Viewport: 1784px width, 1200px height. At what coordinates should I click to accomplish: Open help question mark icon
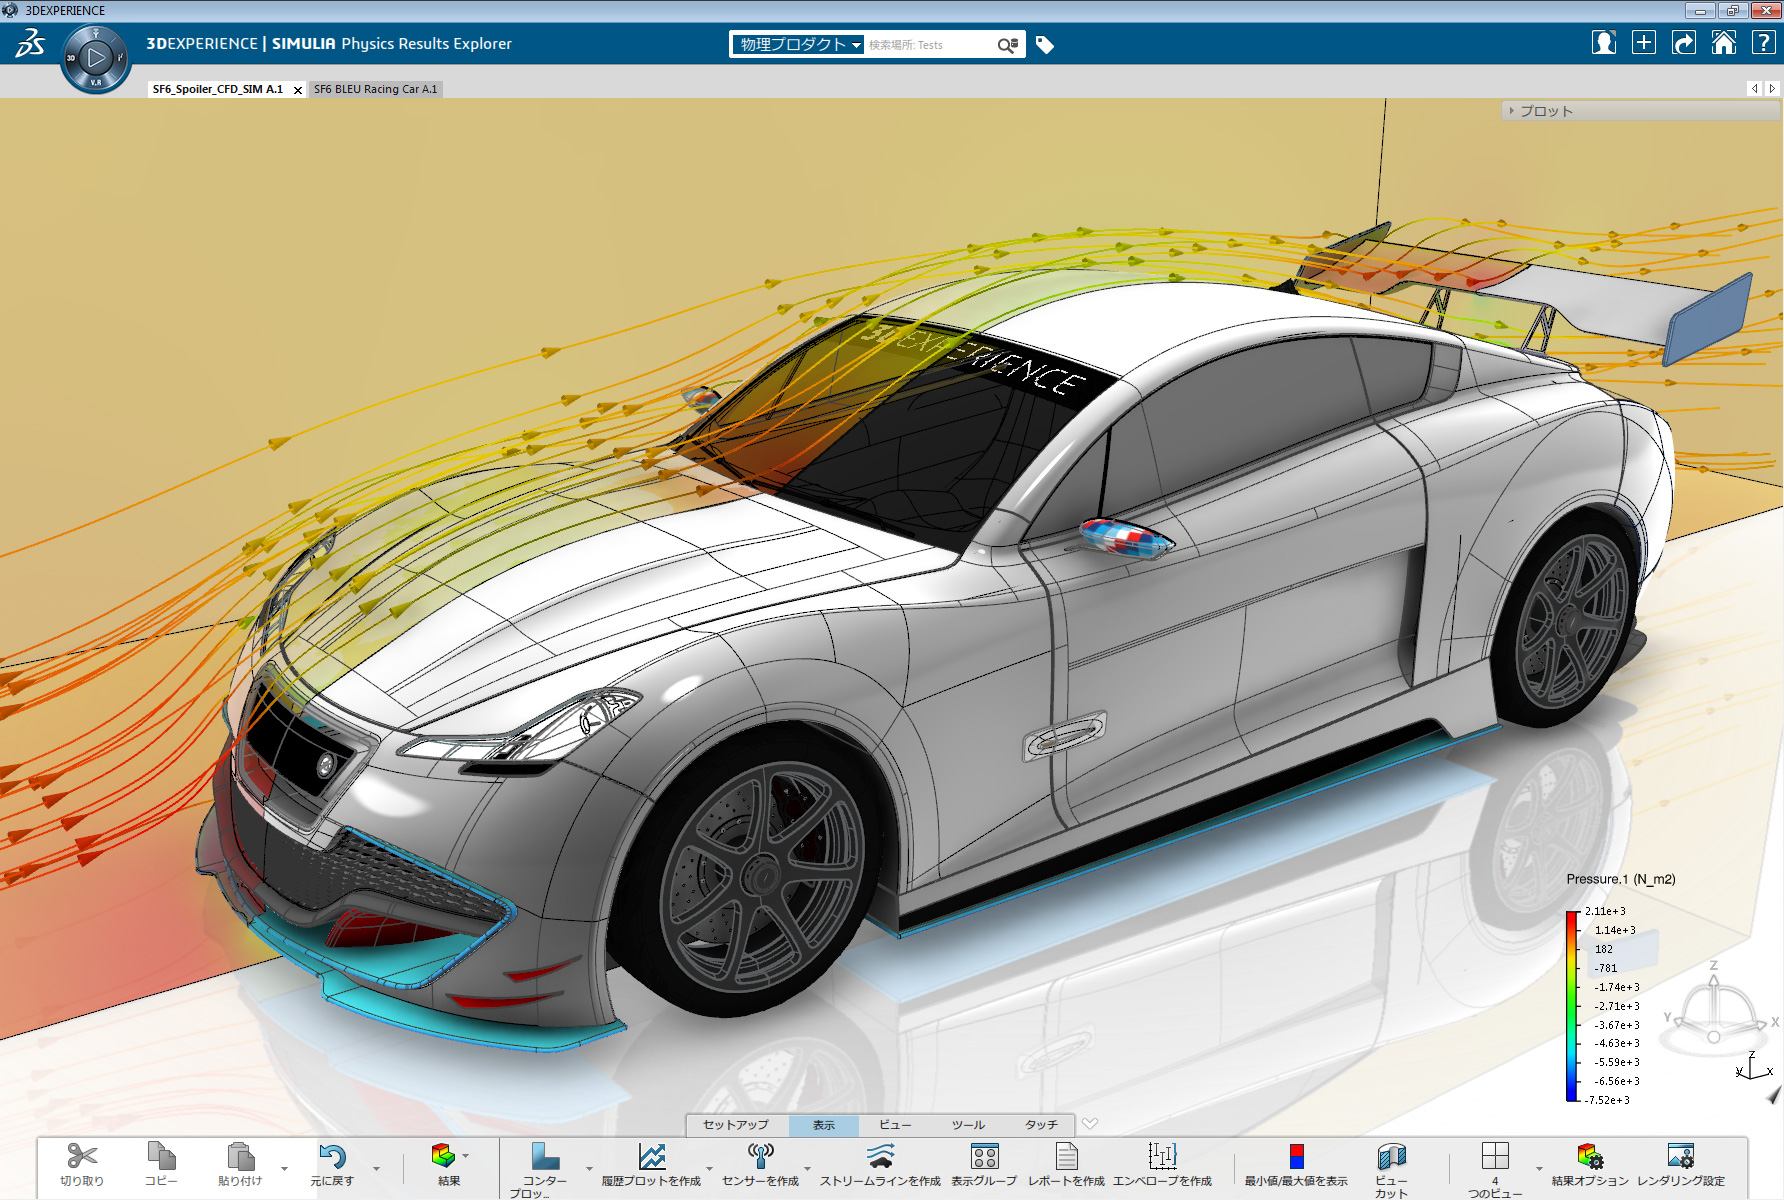[x=1764, y=43]
